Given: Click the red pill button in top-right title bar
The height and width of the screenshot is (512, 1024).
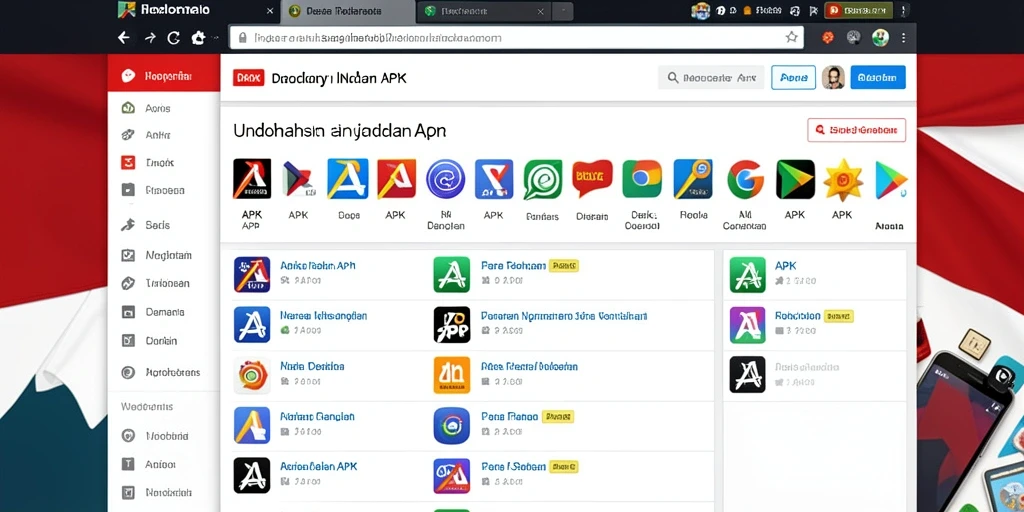Looking at the screenshot, I should point(858,10).
